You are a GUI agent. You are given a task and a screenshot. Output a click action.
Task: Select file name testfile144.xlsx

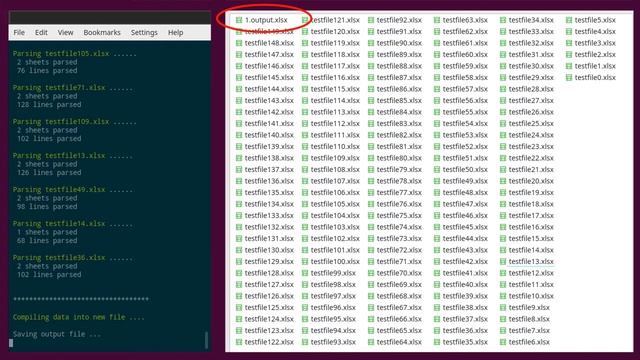coord(269,89)
